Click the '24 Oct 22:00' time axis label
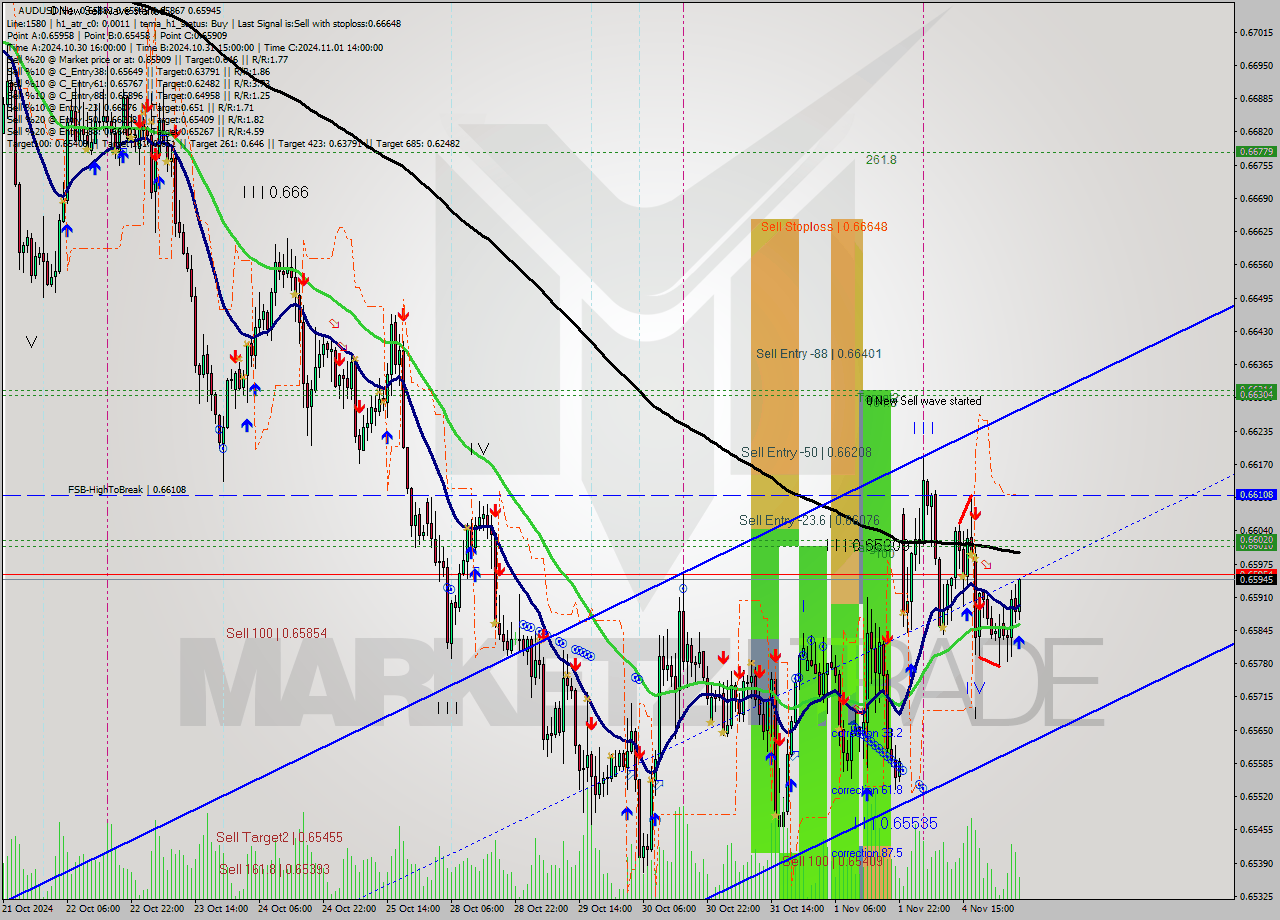This screenshot has height=920, width=1280. pos(347,909)
